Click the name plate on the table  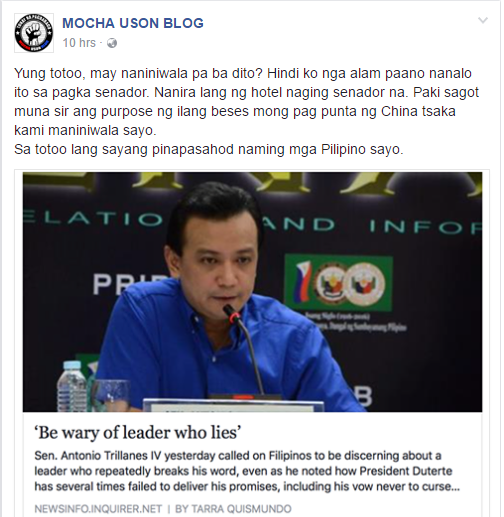pos(233,405)
